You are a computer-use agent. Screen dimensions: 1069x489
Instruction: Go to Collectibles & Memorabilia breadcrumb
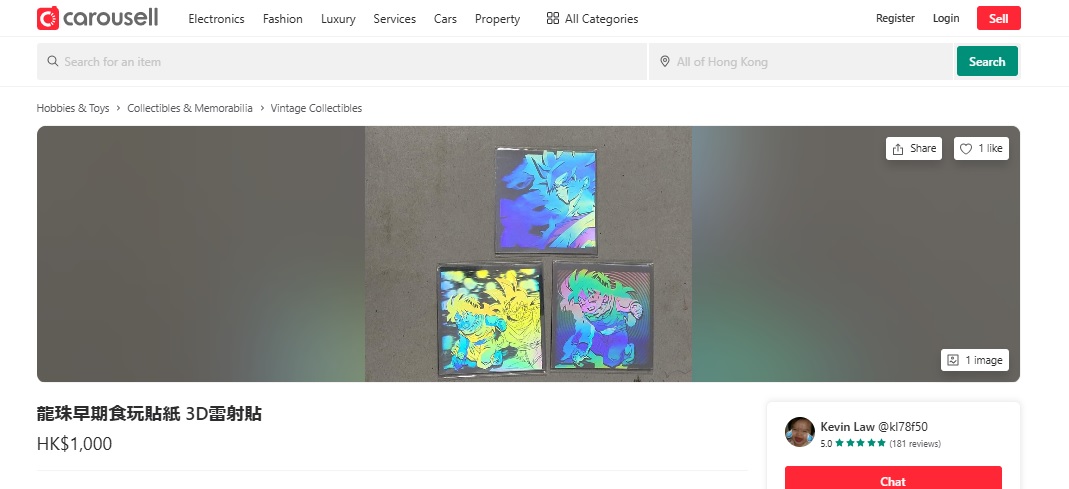(190, 108)
